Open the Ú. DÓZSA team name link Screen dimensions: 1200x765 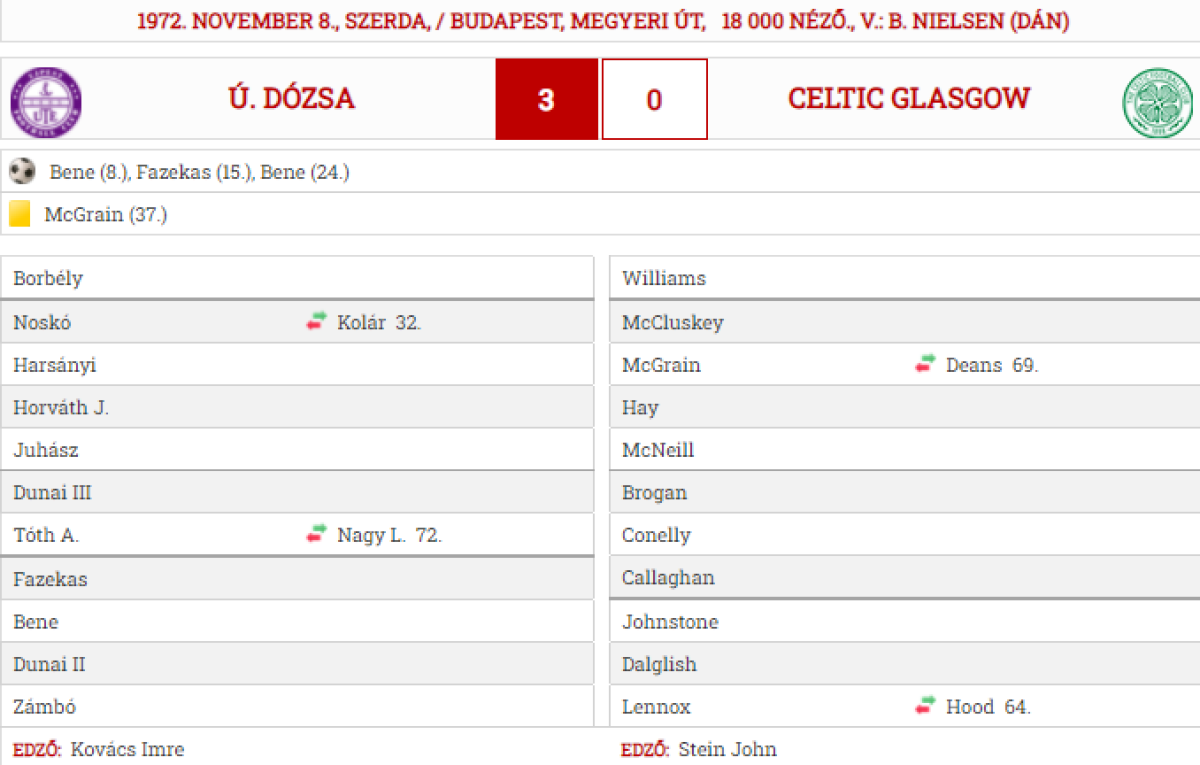pos(291,99)
